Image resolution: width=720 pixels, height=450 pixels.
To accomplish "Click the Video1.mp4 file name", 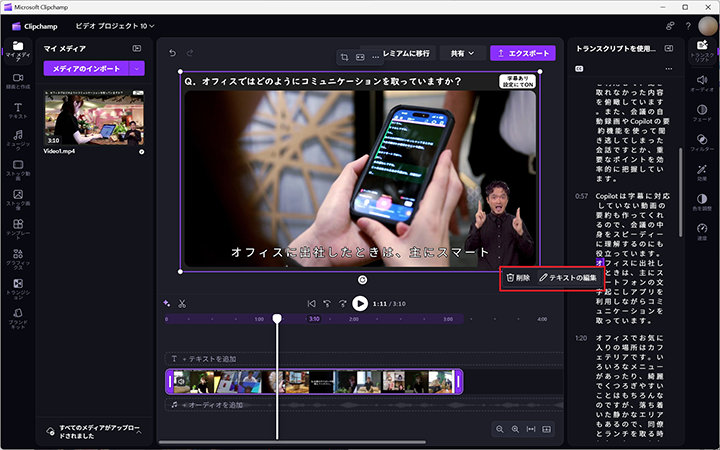I will pos(59,151).
